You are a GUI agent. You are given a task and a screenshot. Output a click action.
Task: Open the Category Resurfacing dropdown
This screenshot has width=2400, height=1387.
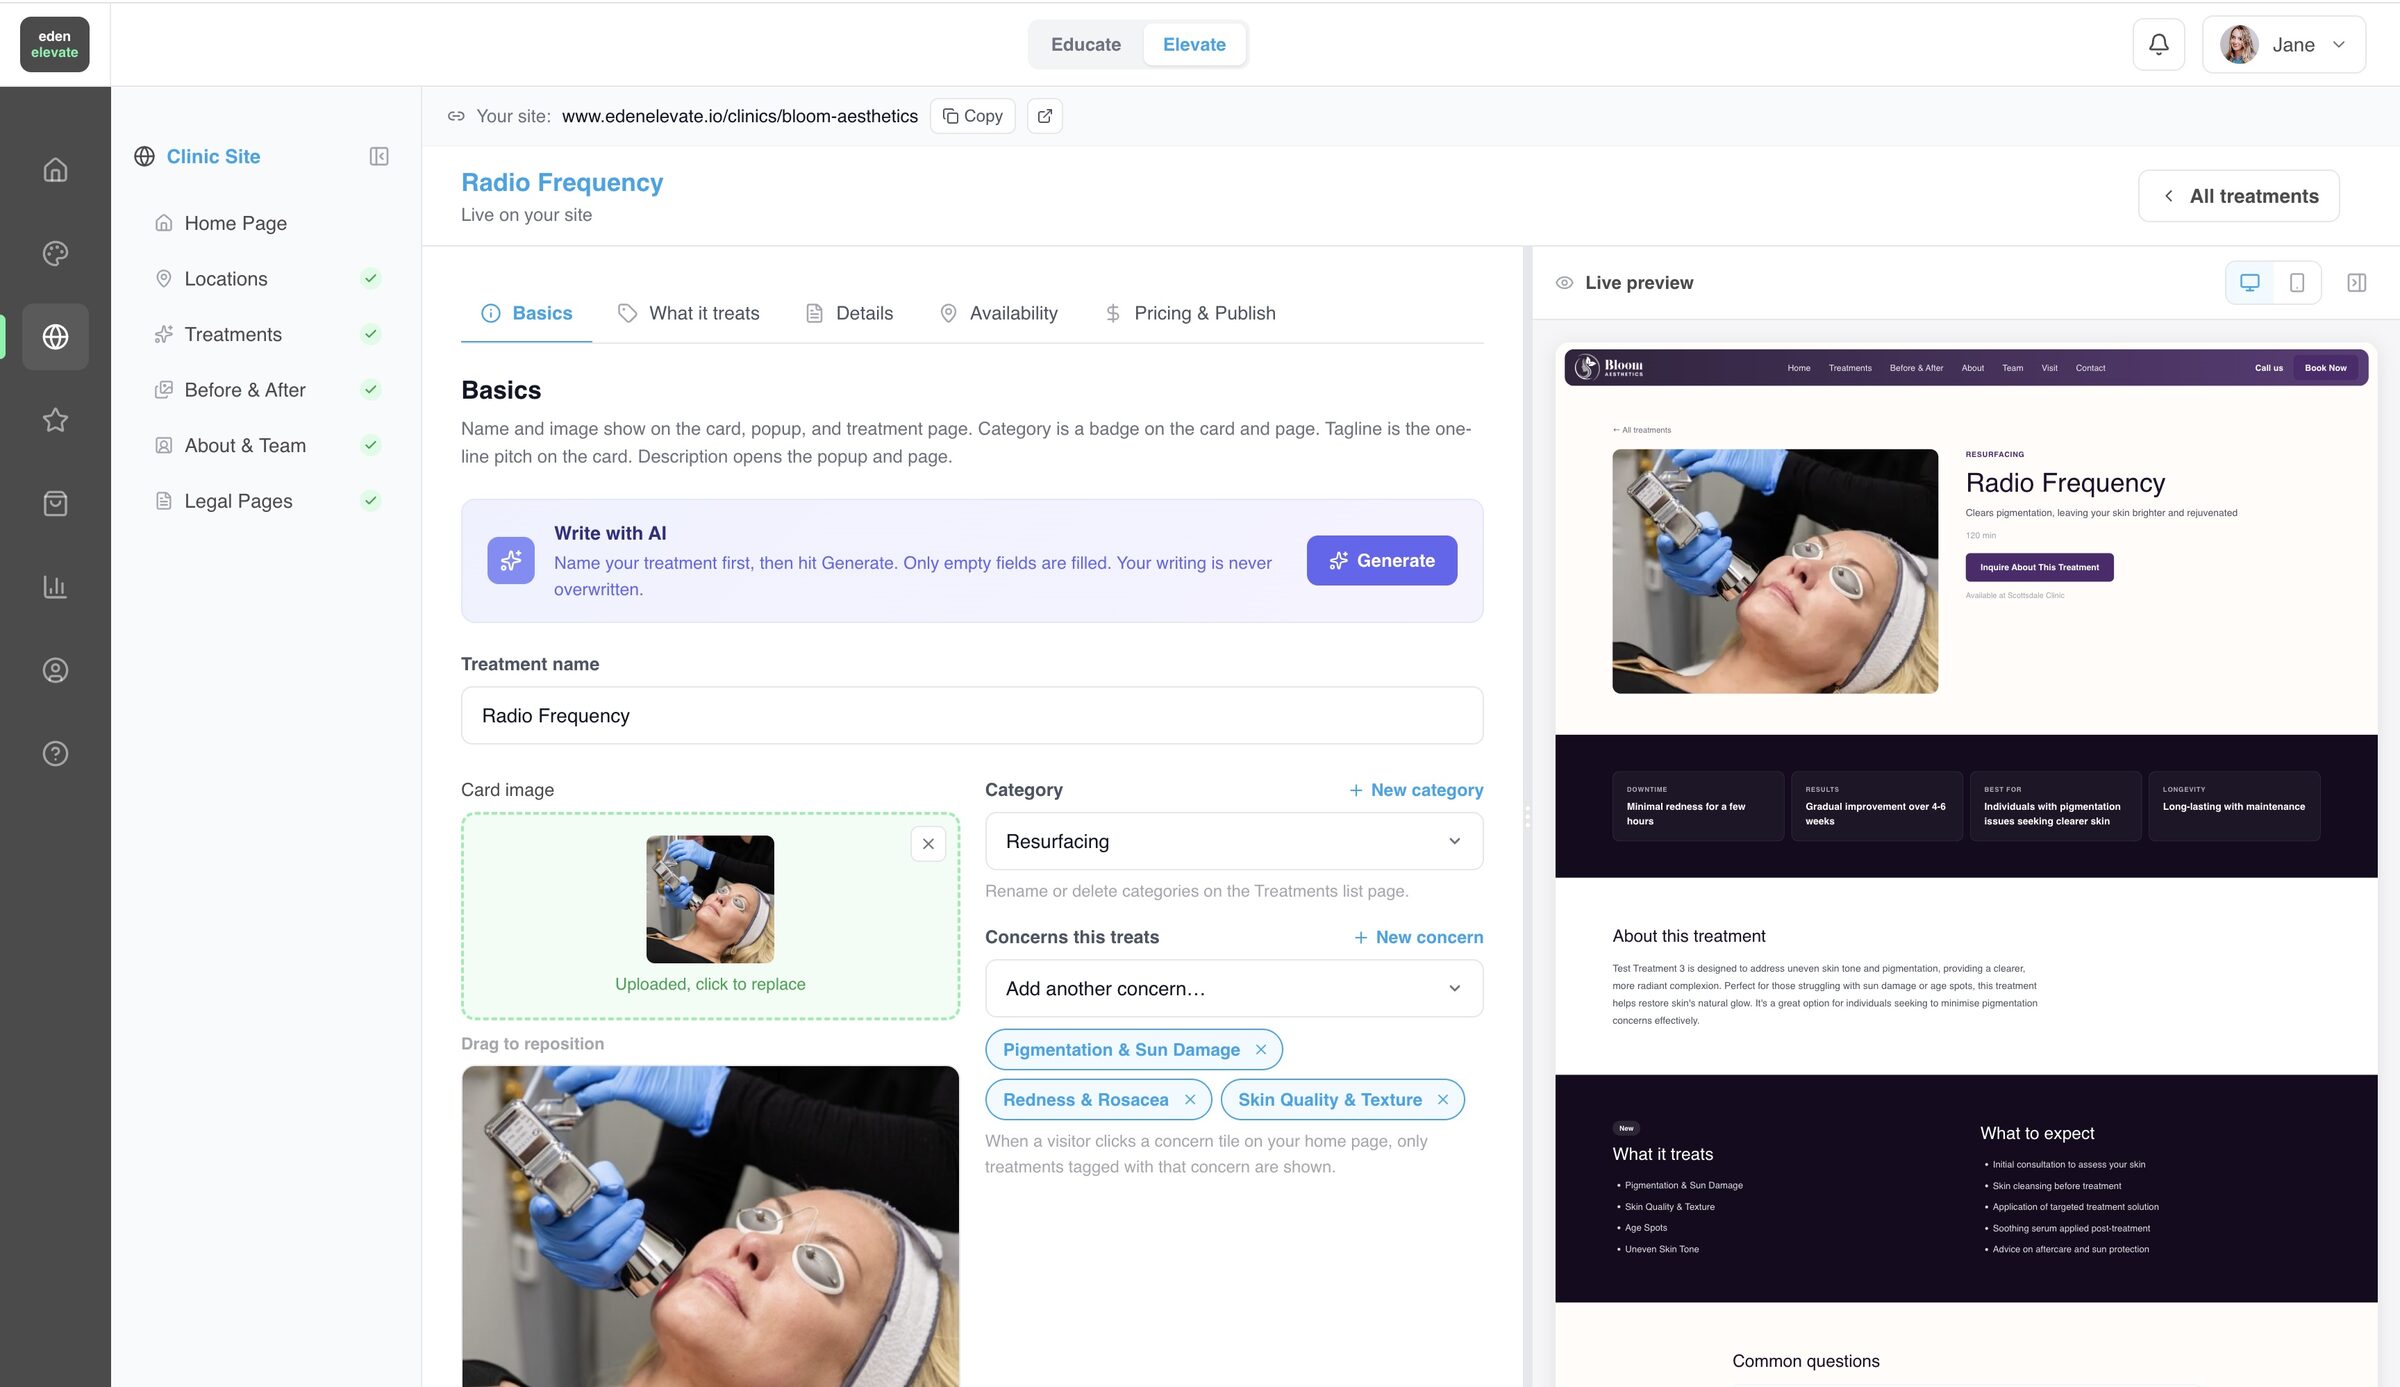[x=1234, y=841]
